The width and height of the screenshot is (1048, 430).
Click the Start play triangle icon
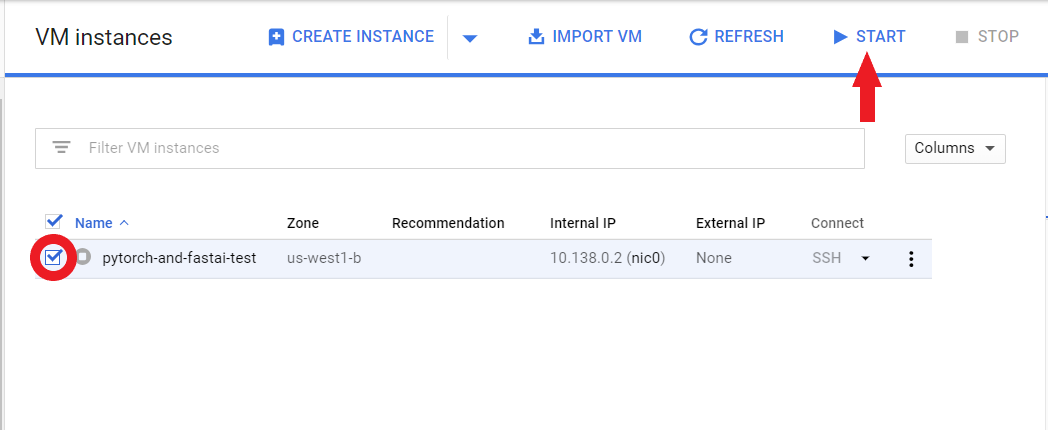(840, 37)
